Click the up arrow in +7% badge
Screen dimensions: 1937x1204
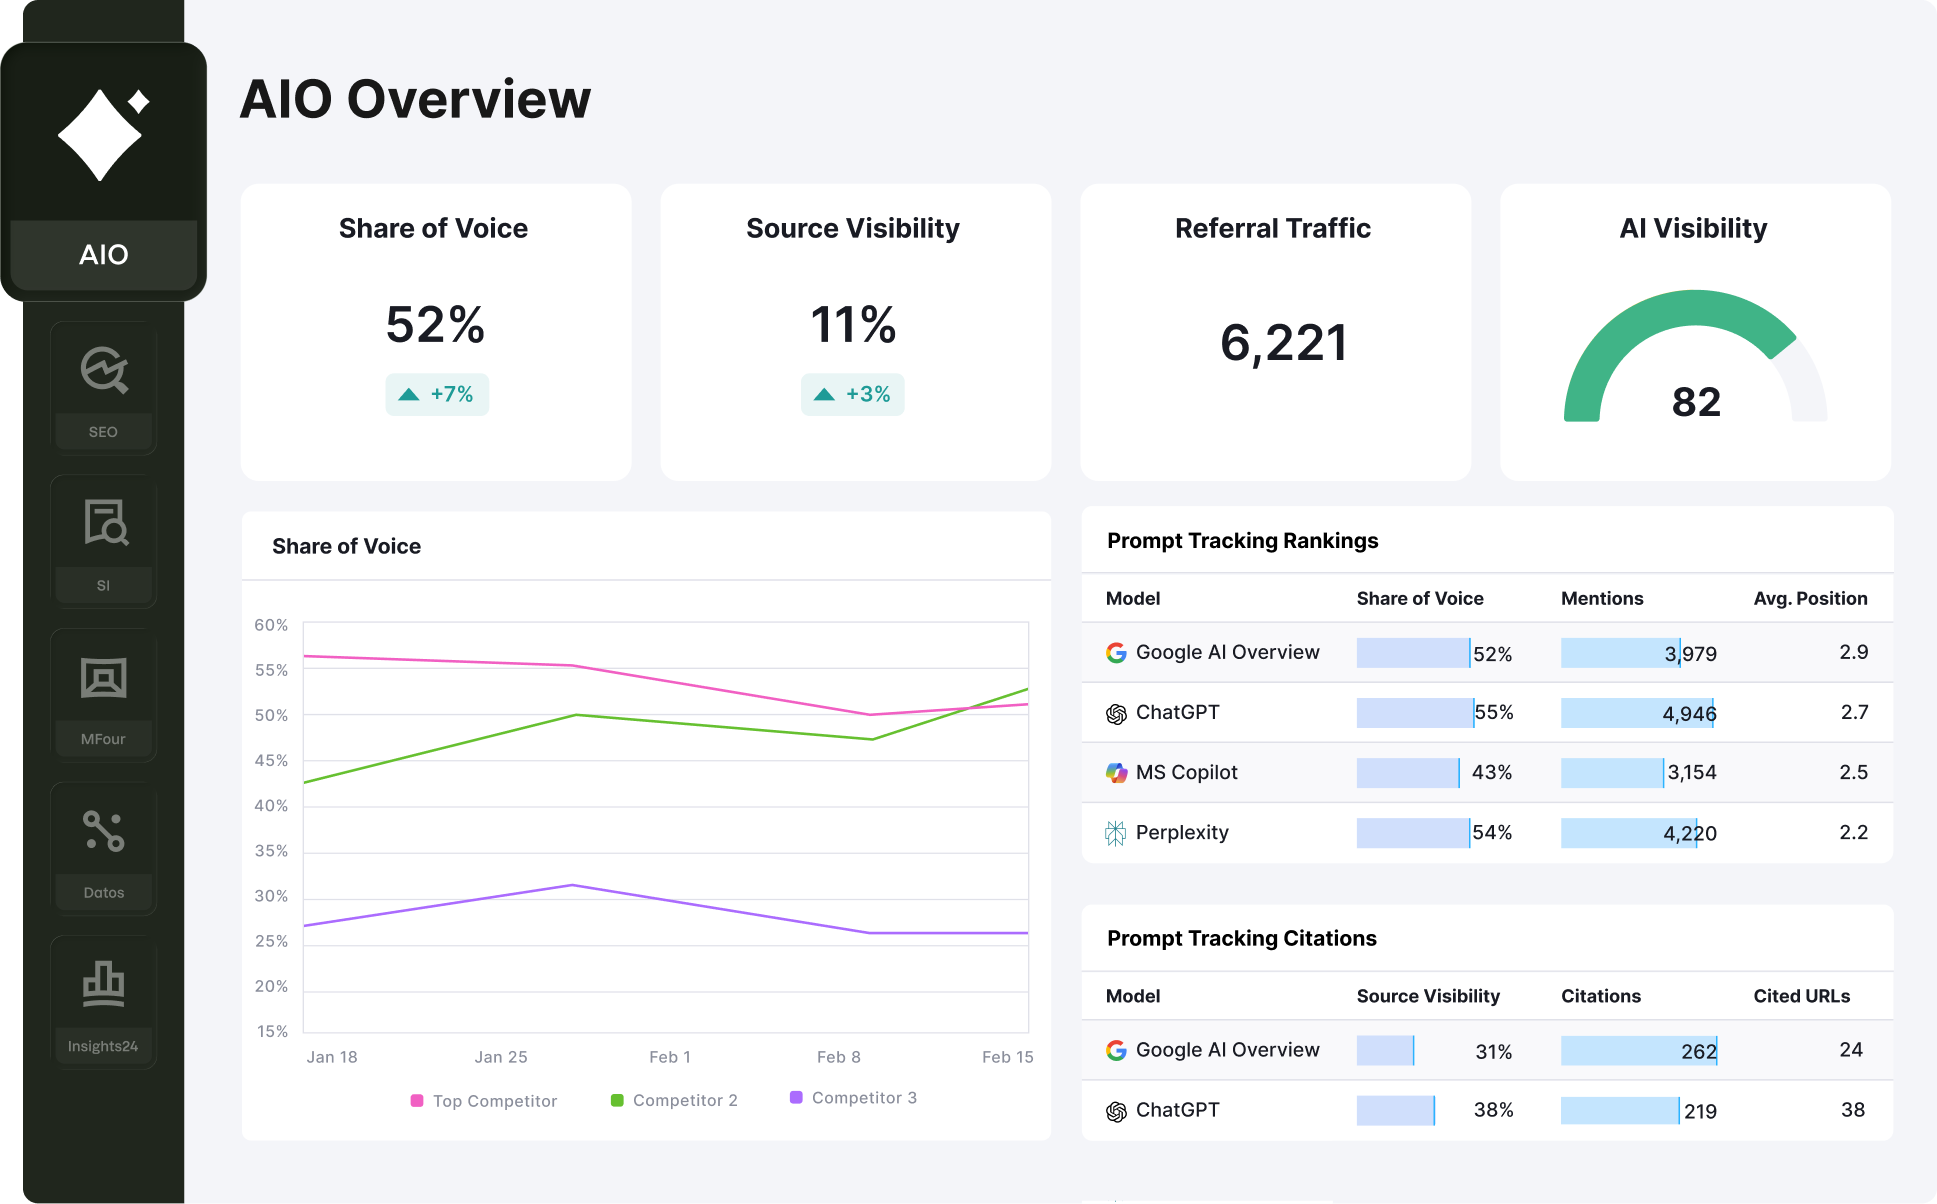(x=408, y=395)
